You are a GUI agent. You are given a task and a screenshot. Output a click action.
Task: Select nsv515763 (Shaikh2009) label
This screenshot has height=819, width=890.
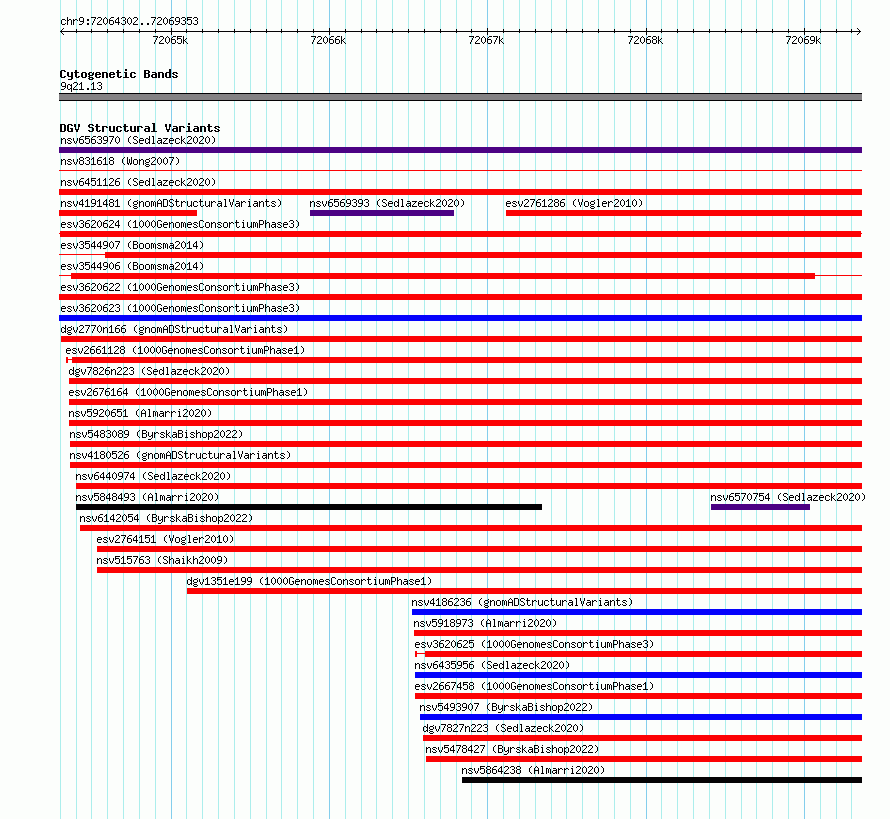162,560
